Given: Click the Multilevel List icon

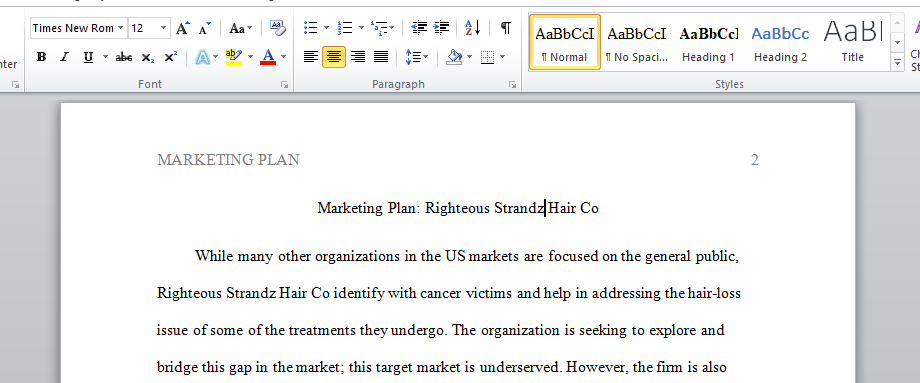Looking at the screenshot, I should (380, 28).
